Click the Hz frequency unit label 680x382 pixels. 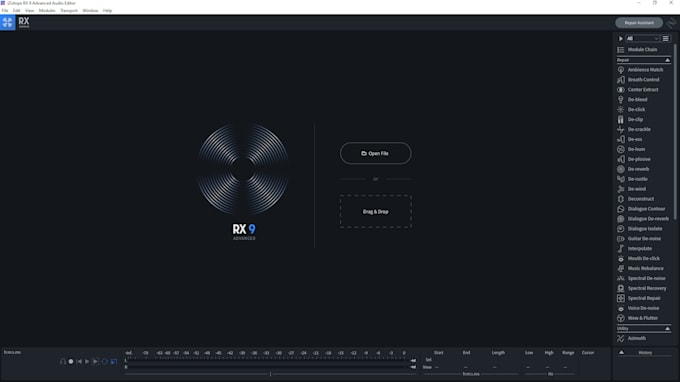[550, 374]
